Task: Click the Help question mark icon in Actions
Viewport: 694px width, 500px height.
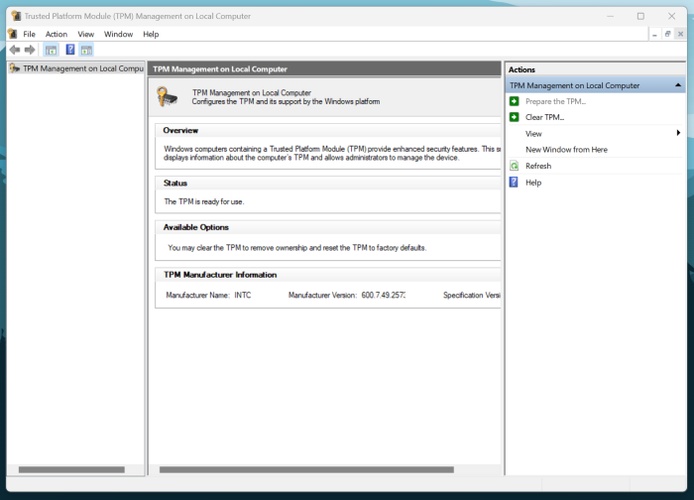Action: [x=514, y=182]
